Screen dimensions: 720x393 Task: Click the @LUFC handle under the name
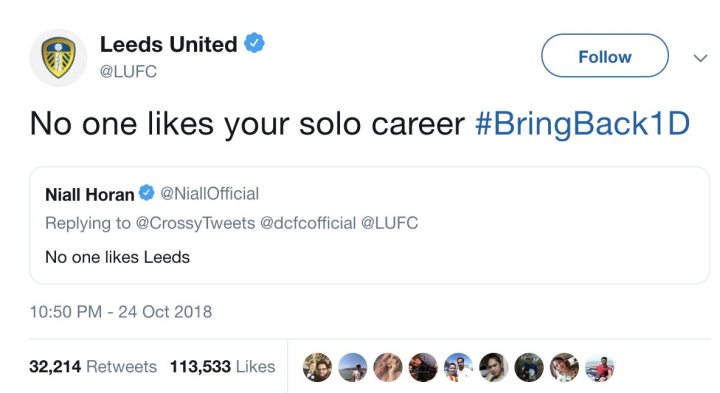coord(128,72)
